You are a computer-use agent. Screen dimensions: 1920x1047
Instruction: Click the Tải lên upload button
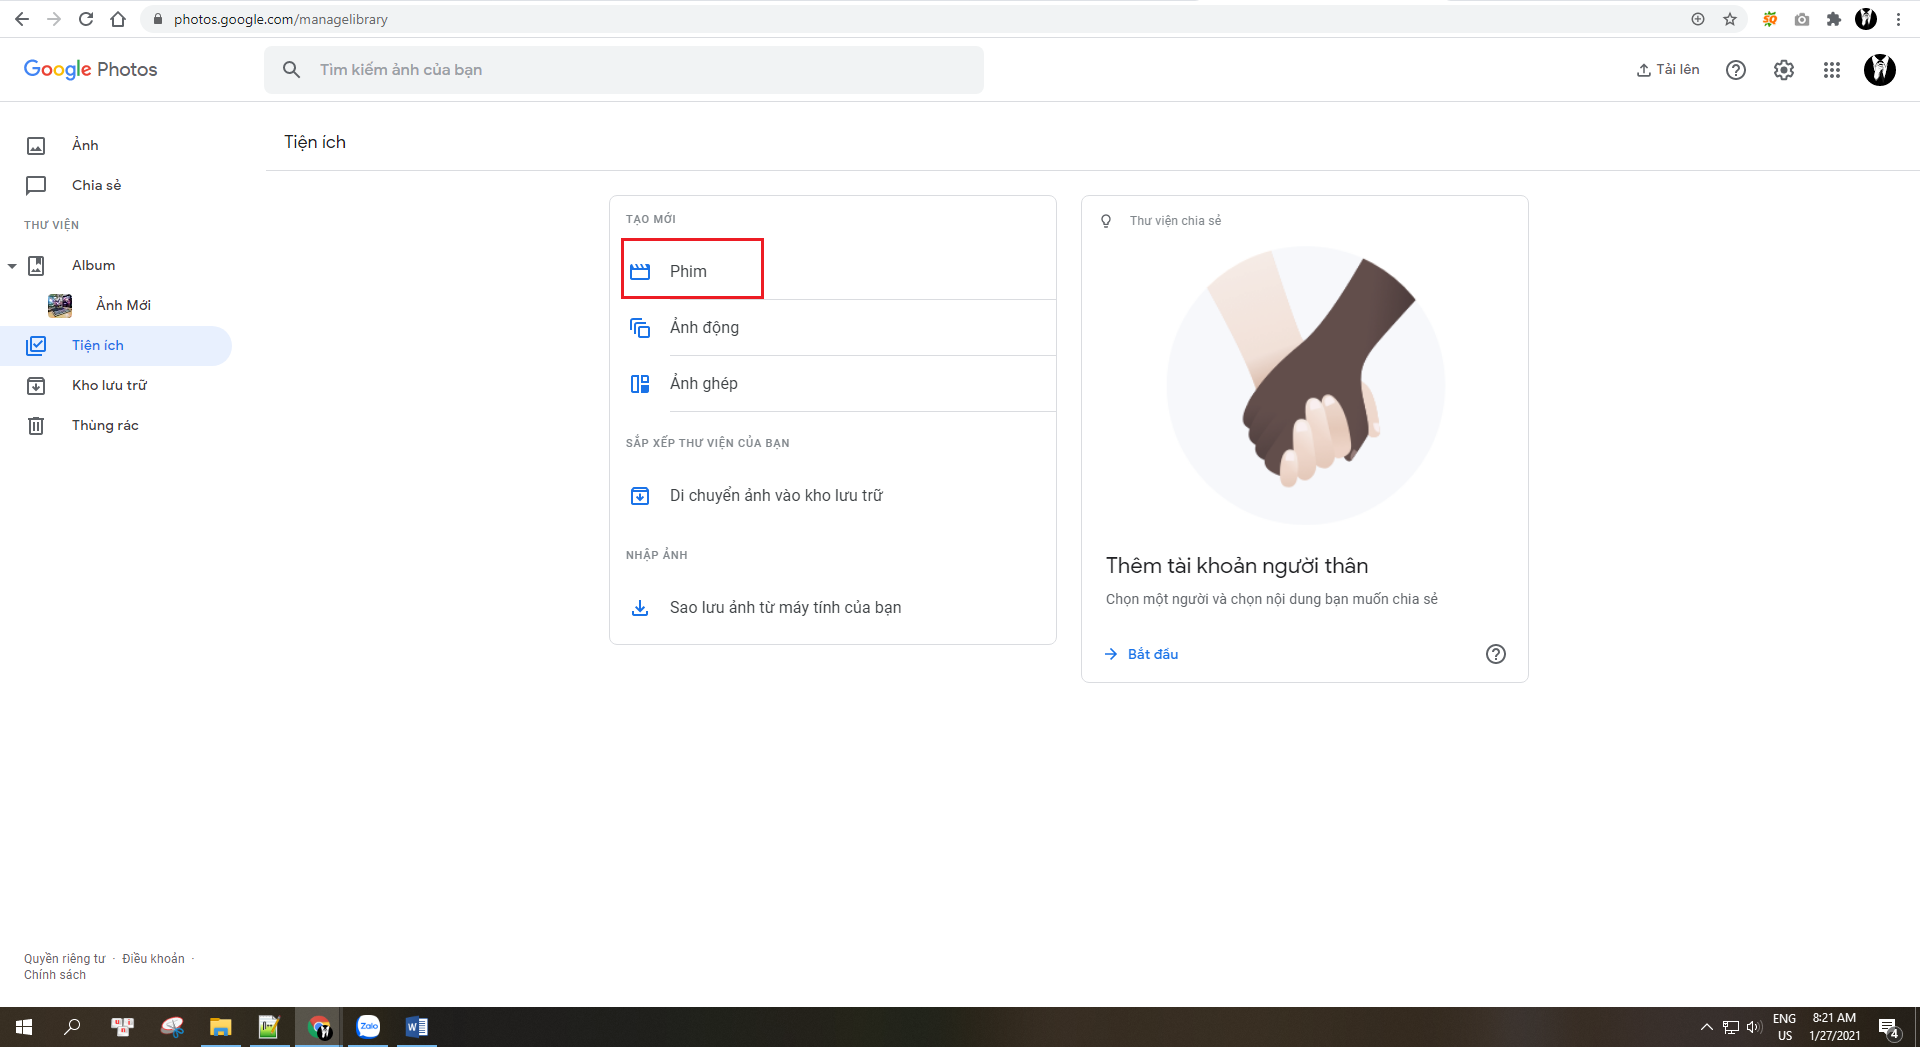pos(1666,70)
